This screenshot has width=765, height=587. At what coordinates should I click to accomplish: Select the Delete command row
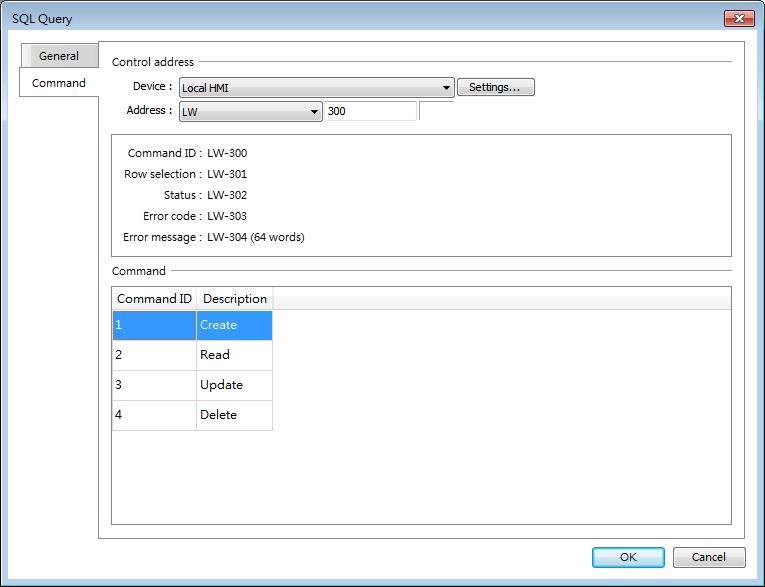(192, 415)
